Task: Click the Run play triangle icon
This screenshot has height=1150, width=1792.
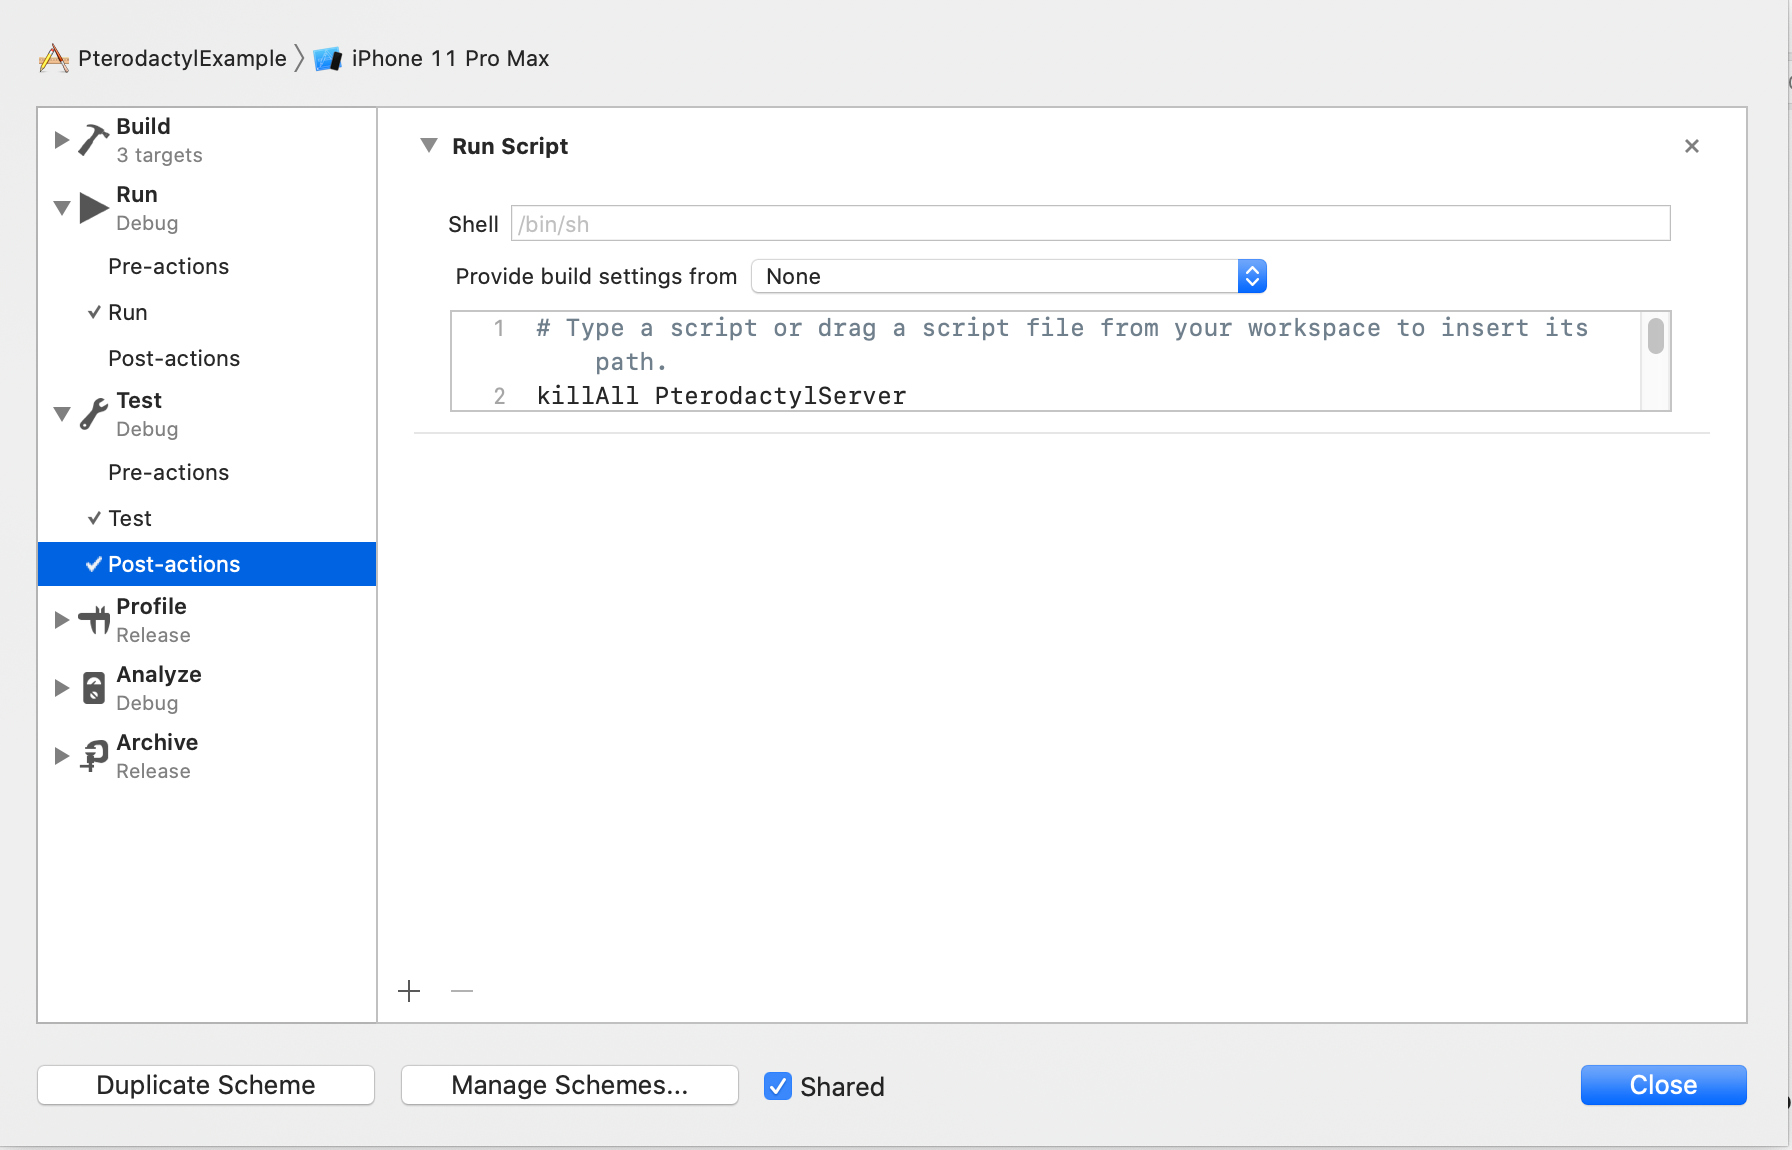Action: (94, 208)
